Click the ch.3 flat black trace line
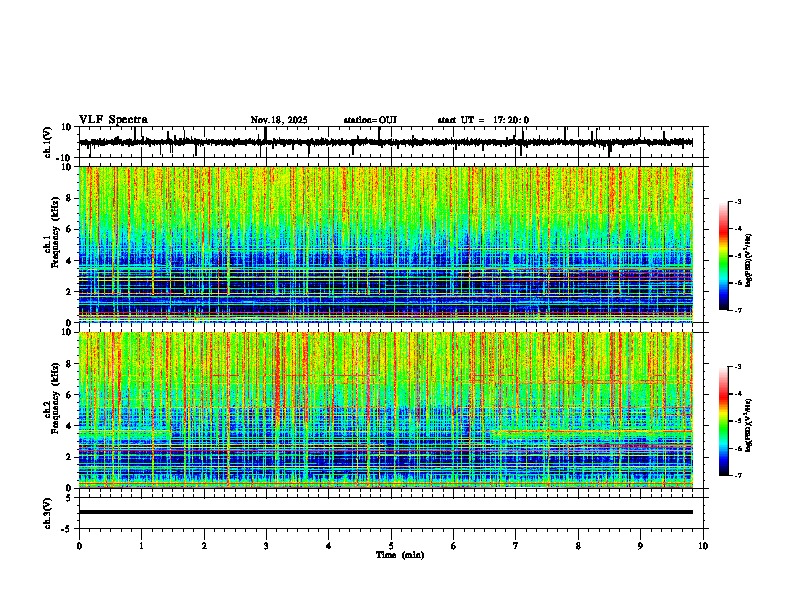 point(386,512)
